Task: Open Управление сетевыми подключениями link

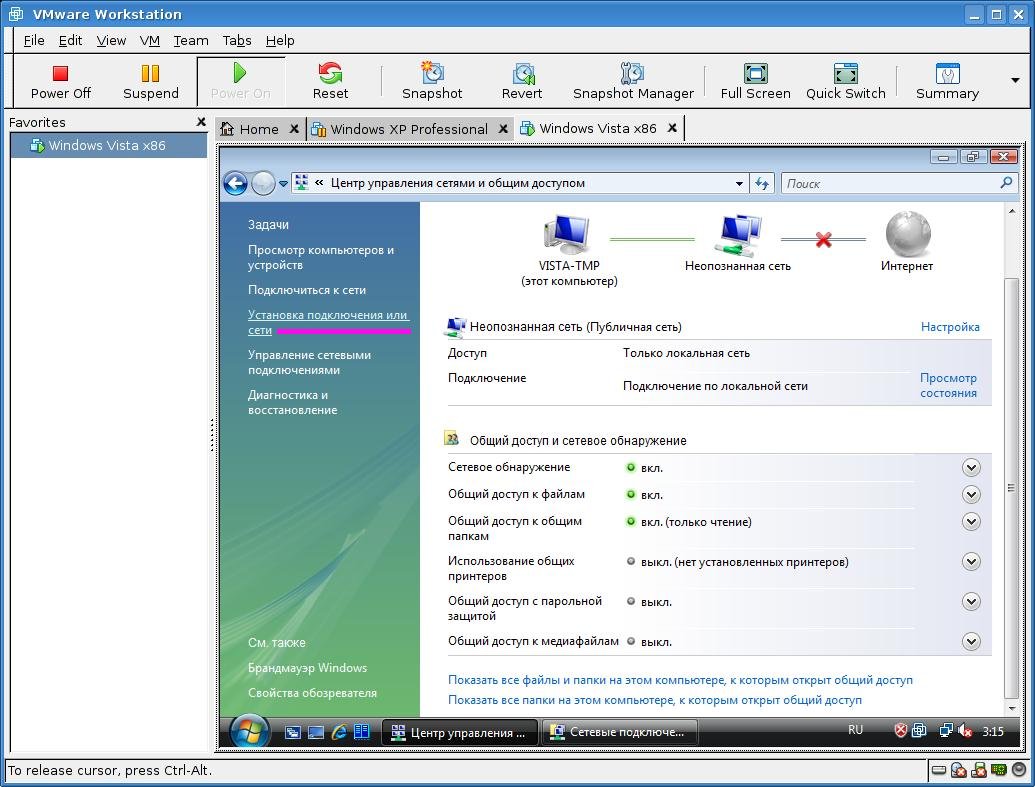Action: [310, 362]
